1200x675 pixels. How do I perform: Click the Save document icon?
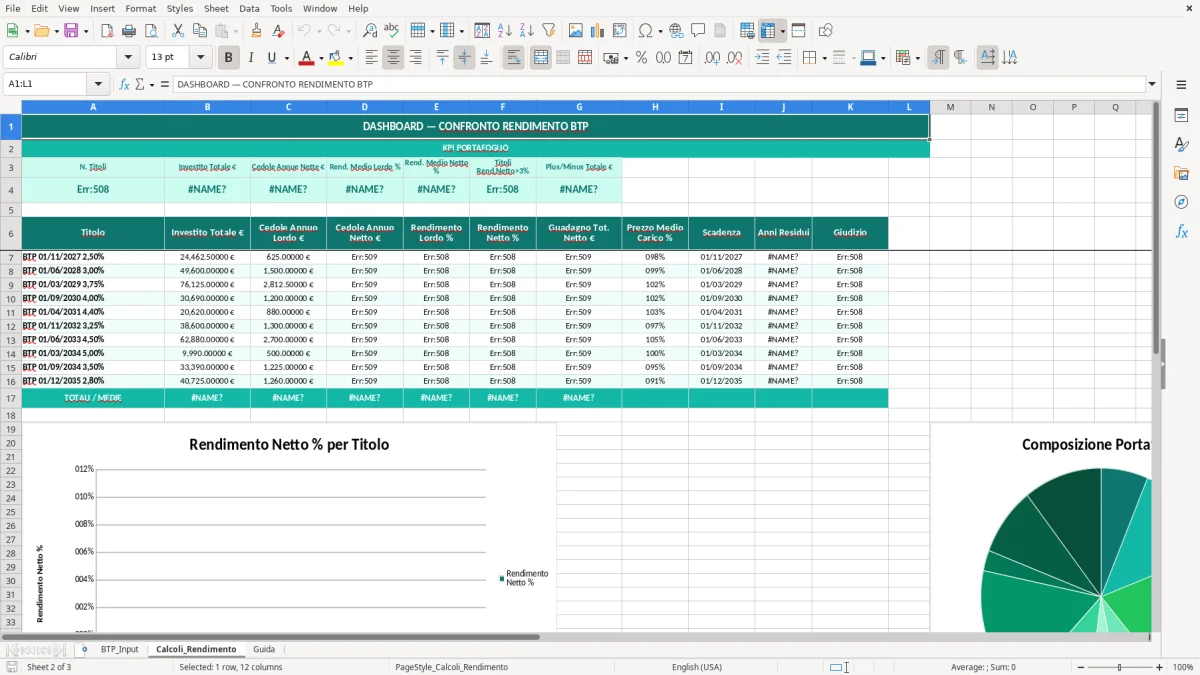click(71, 31)
